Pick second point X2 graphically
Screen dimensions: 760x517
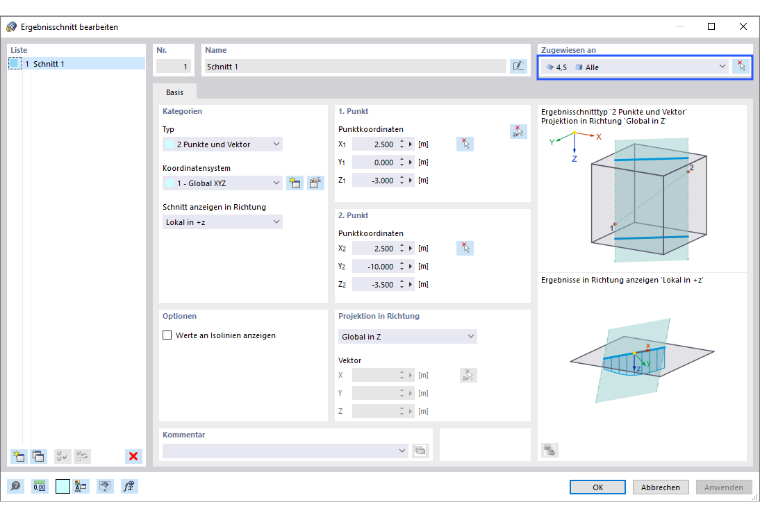point(465,248)
